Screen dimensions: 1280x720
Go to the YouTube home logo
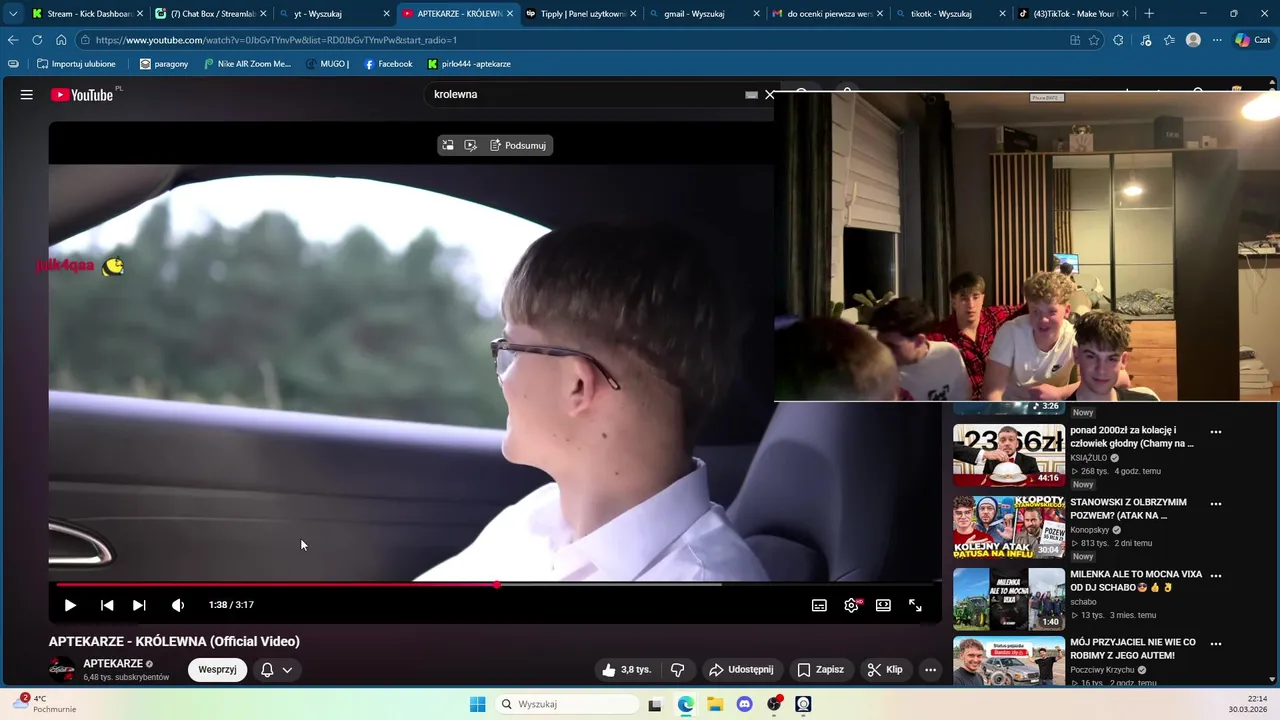(82, 95)
